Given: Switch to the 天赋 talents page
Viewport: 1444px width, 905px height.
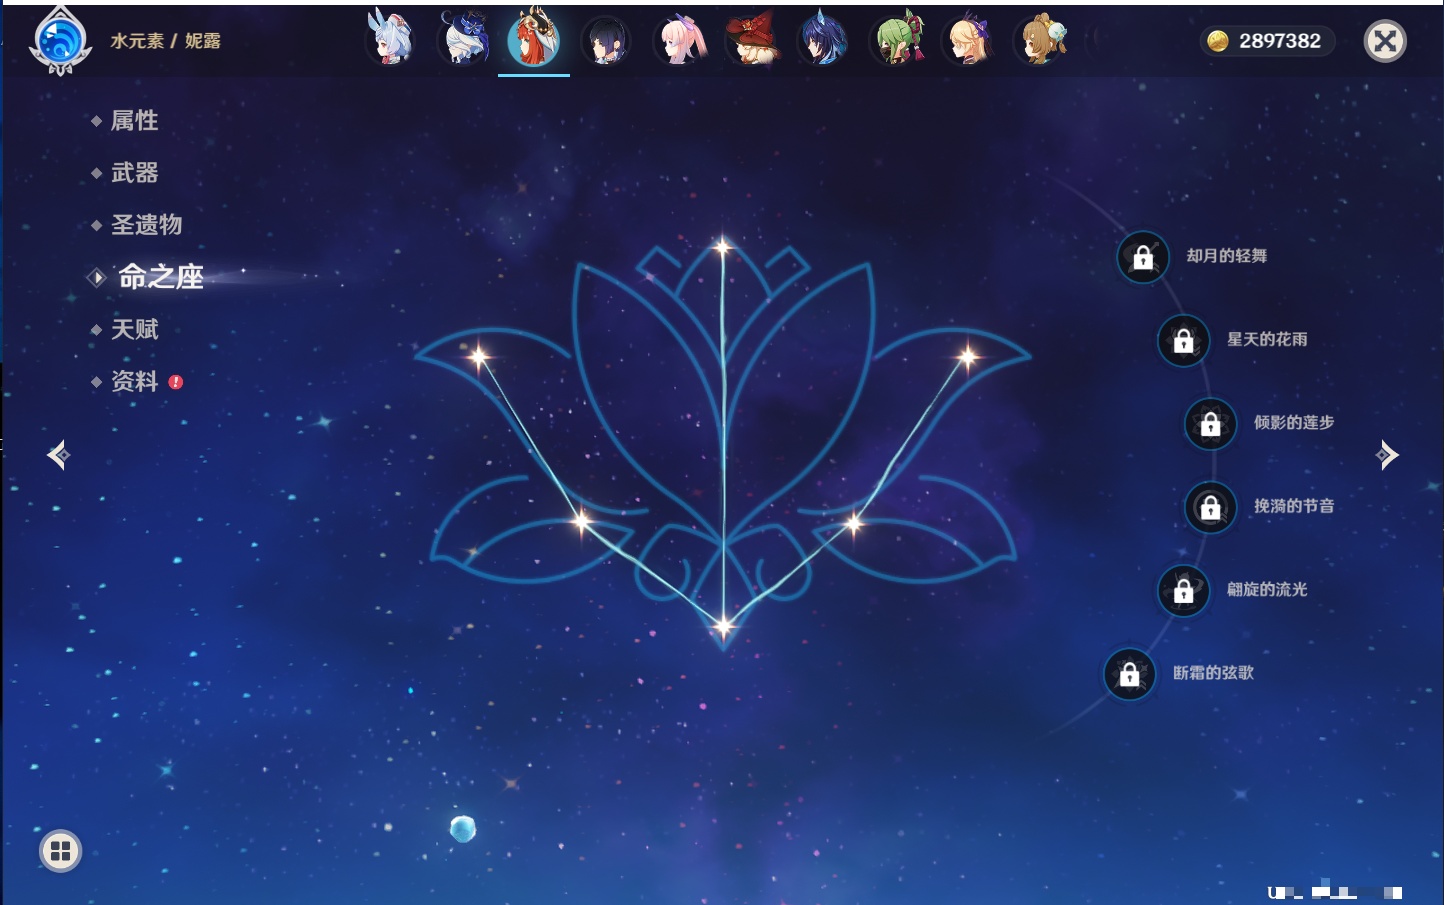Looking at the screenshot, I should (134, 329).
